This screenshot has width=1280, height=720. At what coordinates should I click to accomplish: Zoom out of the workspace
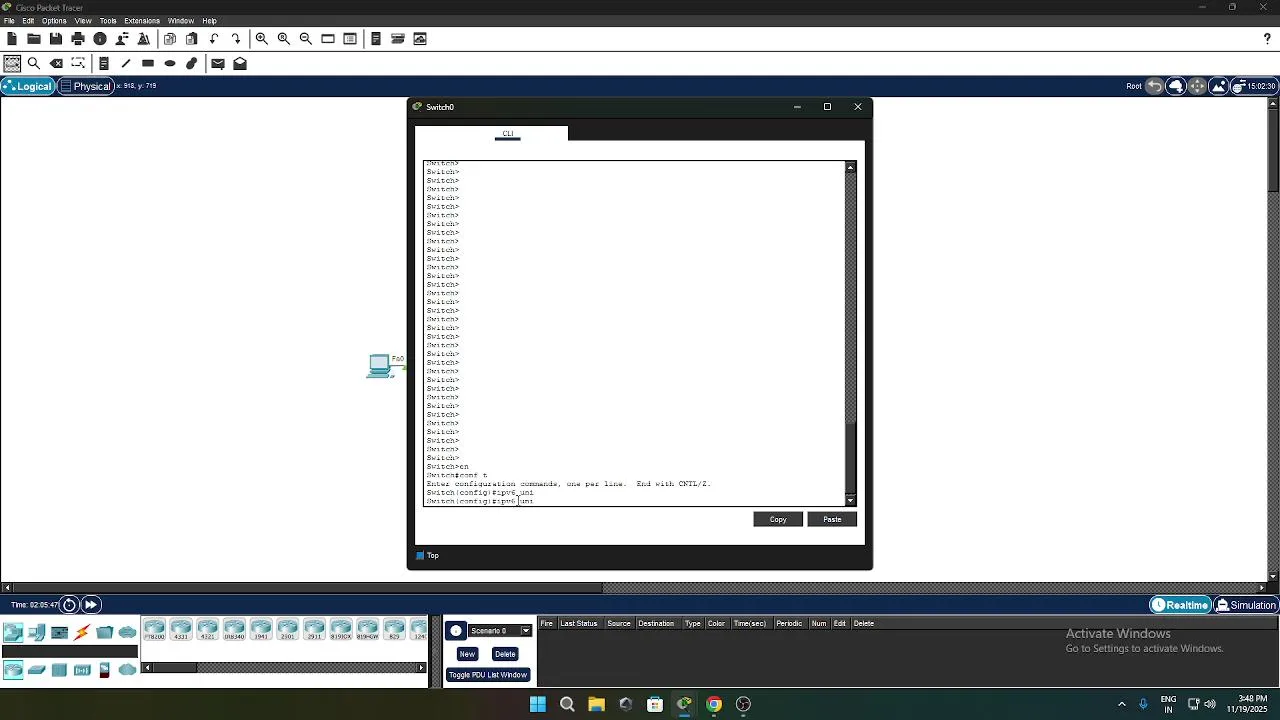[306, 39]
